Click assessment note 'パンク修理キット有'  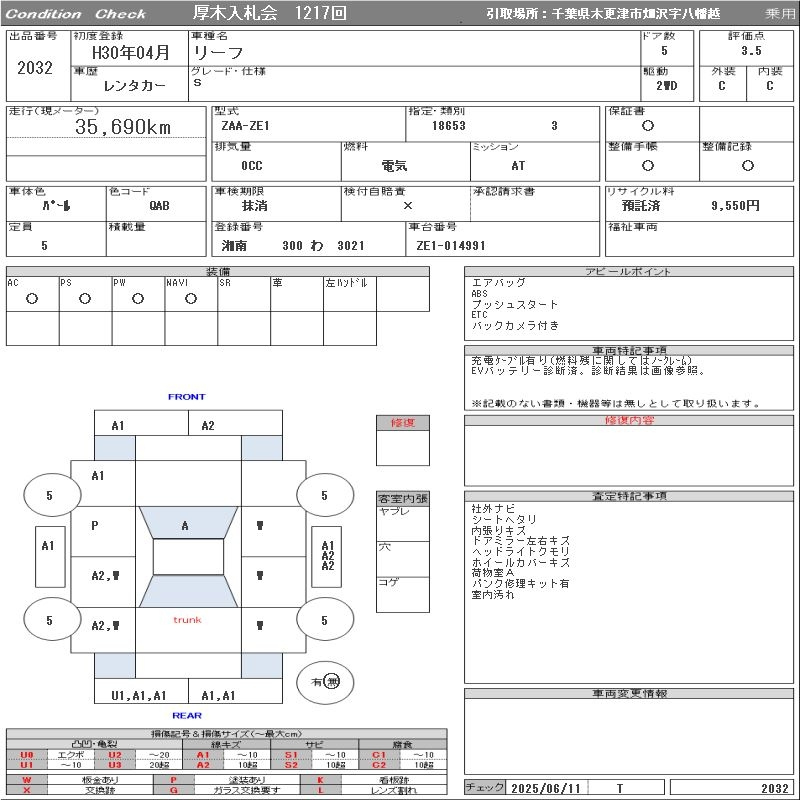pos(520,584)
